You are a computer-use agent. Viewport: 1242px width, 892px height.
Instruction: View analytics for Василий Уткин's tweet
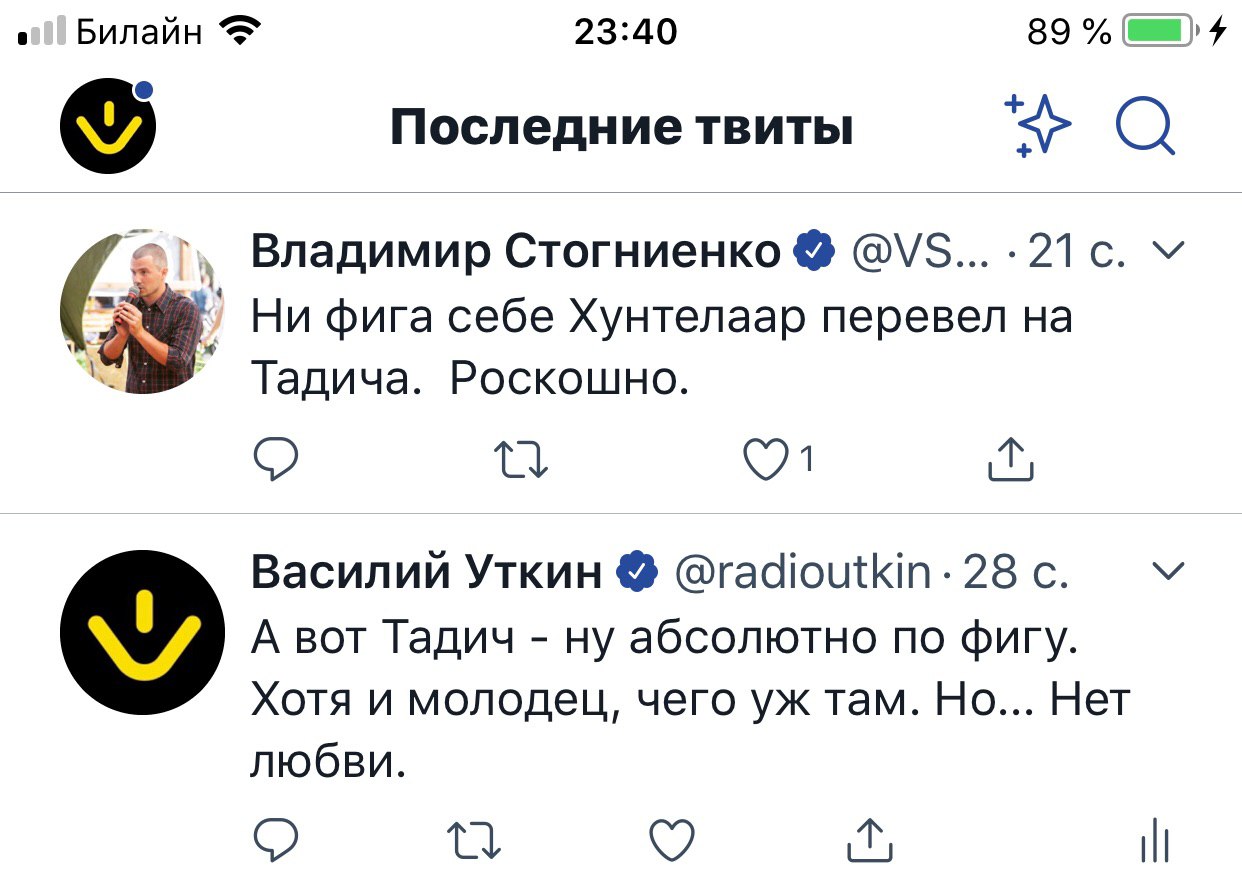pos(1155,840)
